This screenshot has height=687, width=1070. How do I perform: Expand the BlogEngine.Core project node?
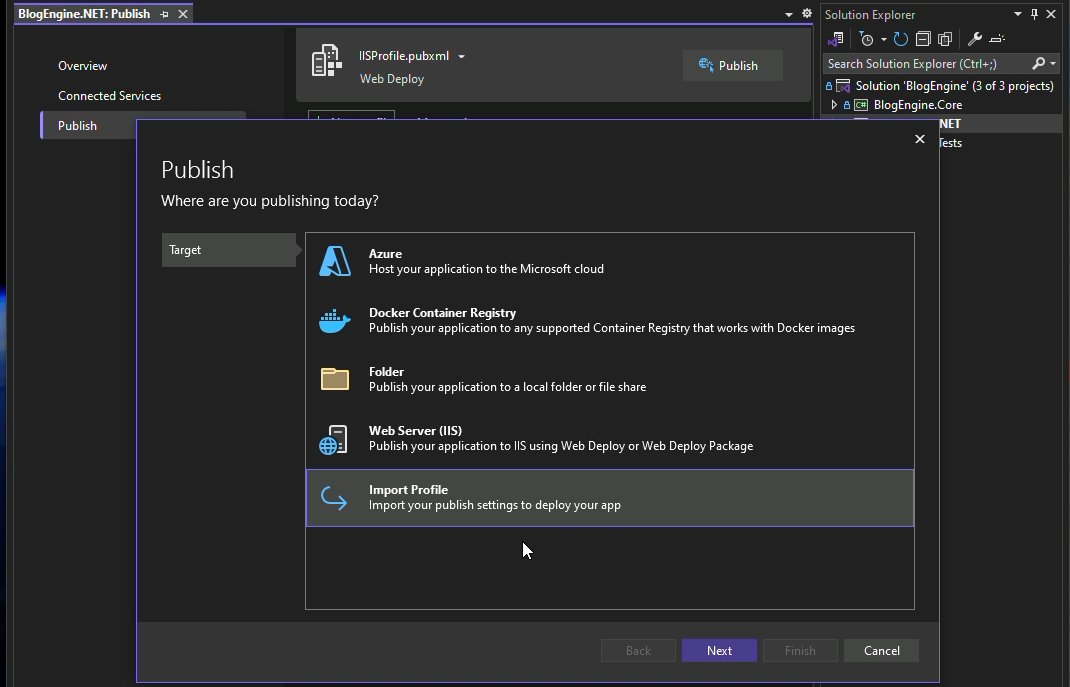pyautogui.click(x=834, y=105)
